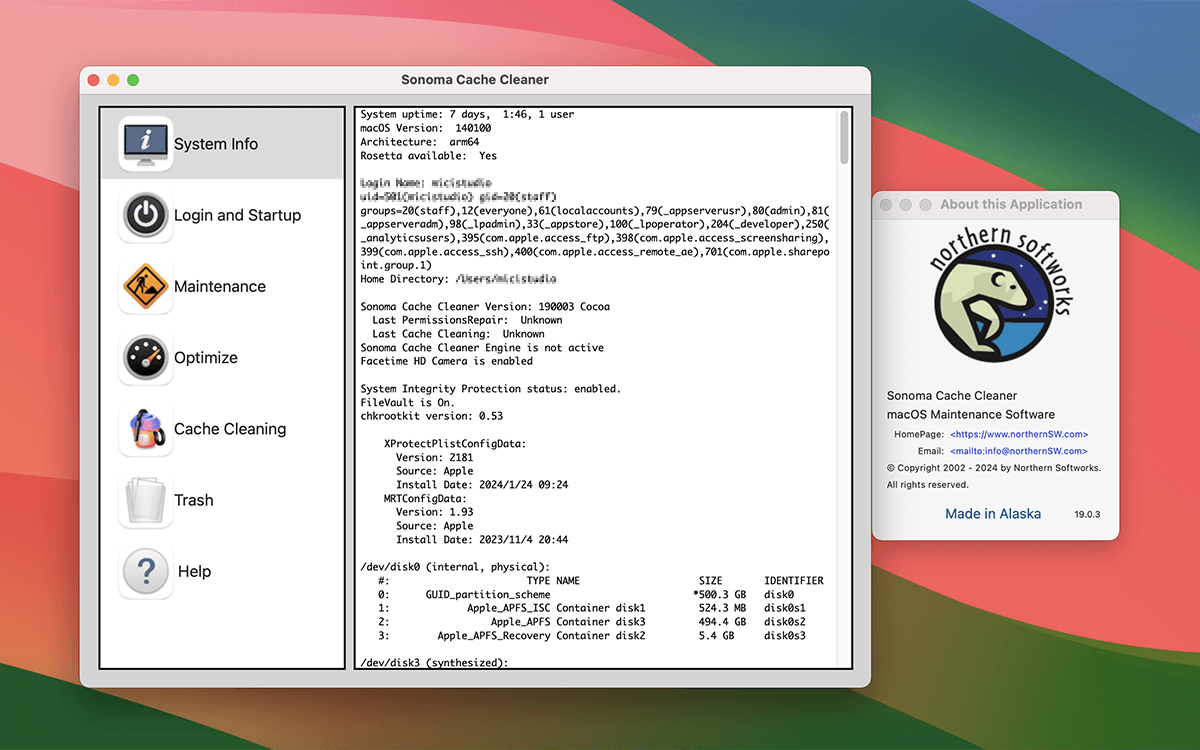Click the Made in Alaska text
The image size is (1200, 750).
coord(993,514)
